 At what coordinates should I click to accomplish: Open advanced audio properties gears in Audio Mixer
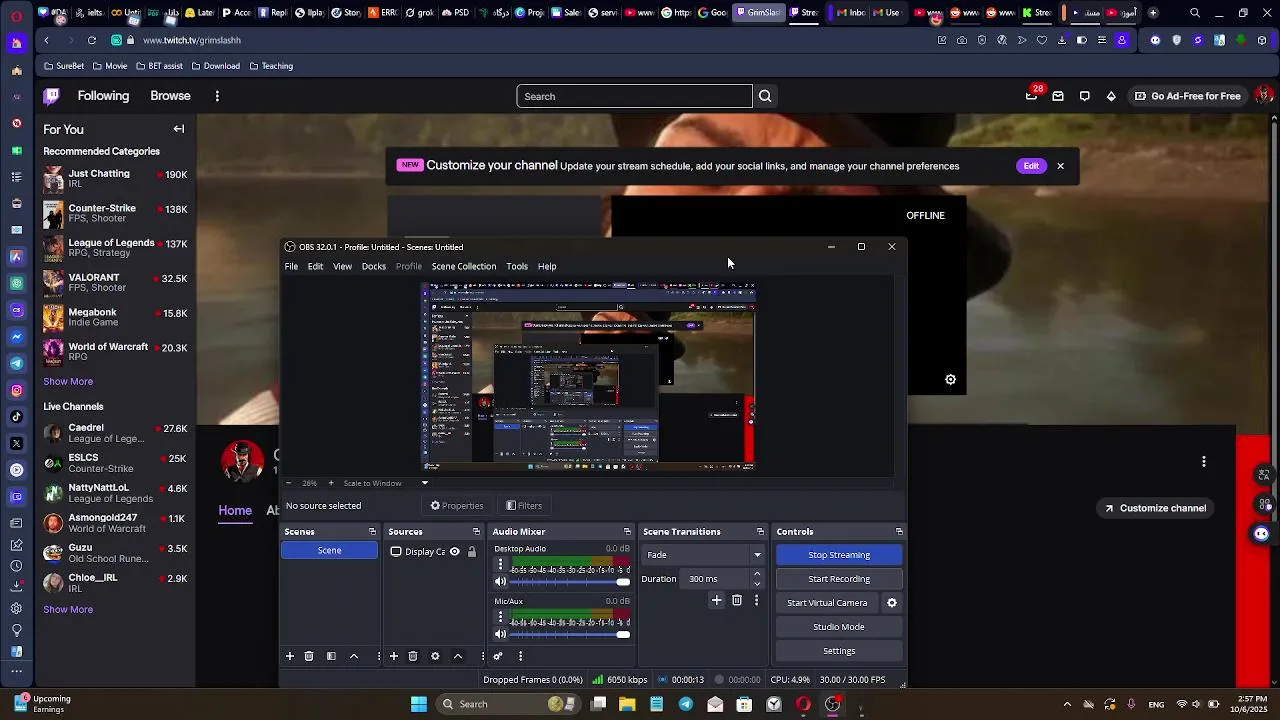pyautogui.click(x=498, y=656)
